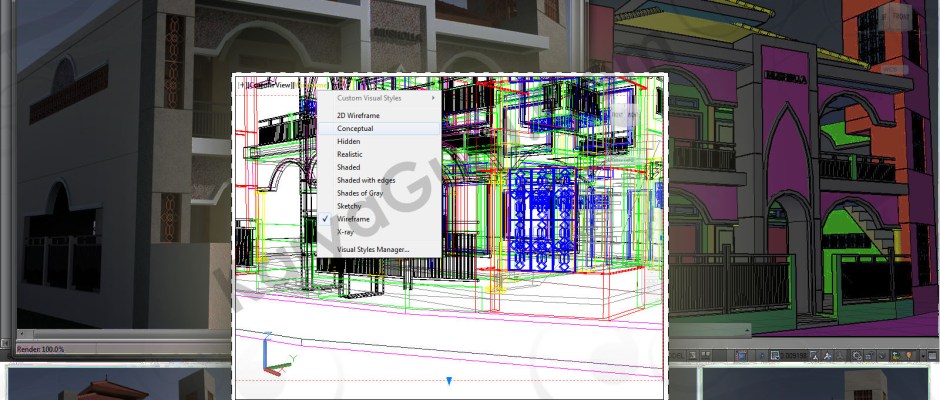This screenshot has width=940, height=400.
Task: Apply Shades of Gray visual style
Action: (x=379, y=193)
